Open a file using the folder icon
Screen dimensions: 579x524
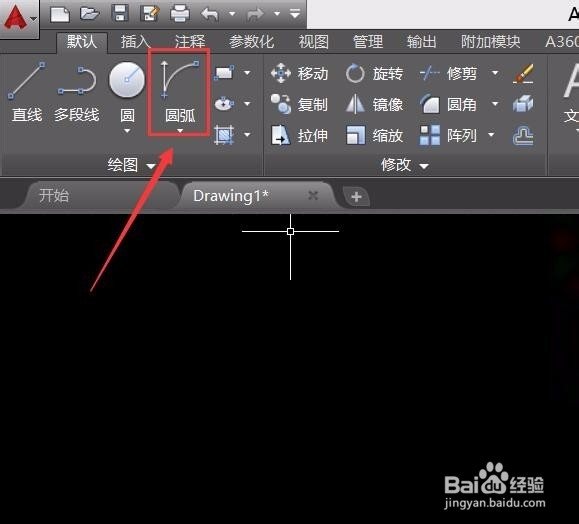(x=90, y=14)
